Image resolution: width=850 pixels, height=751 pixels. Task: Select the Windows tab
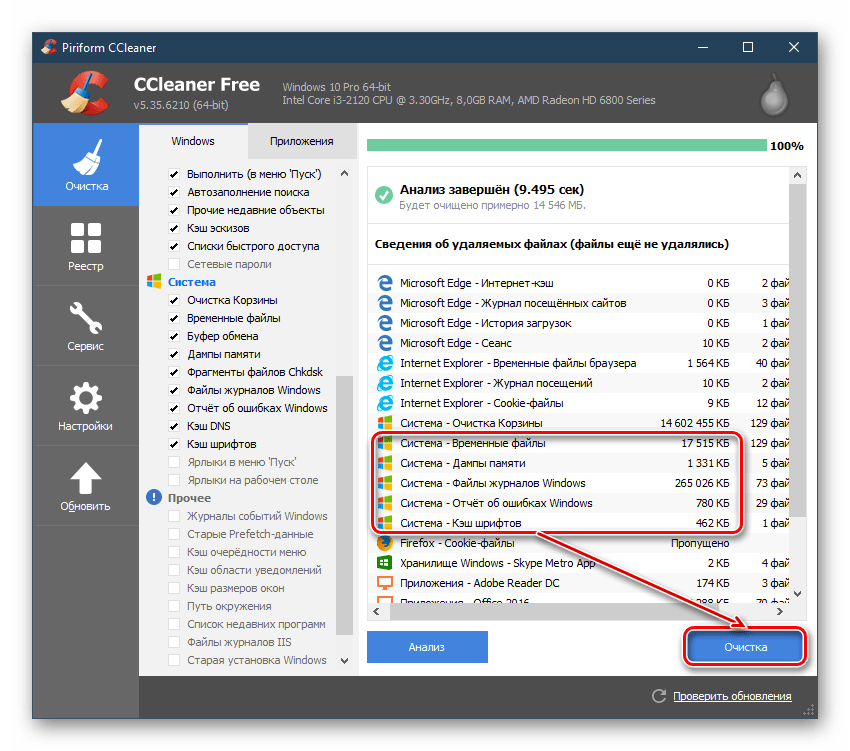192,141
